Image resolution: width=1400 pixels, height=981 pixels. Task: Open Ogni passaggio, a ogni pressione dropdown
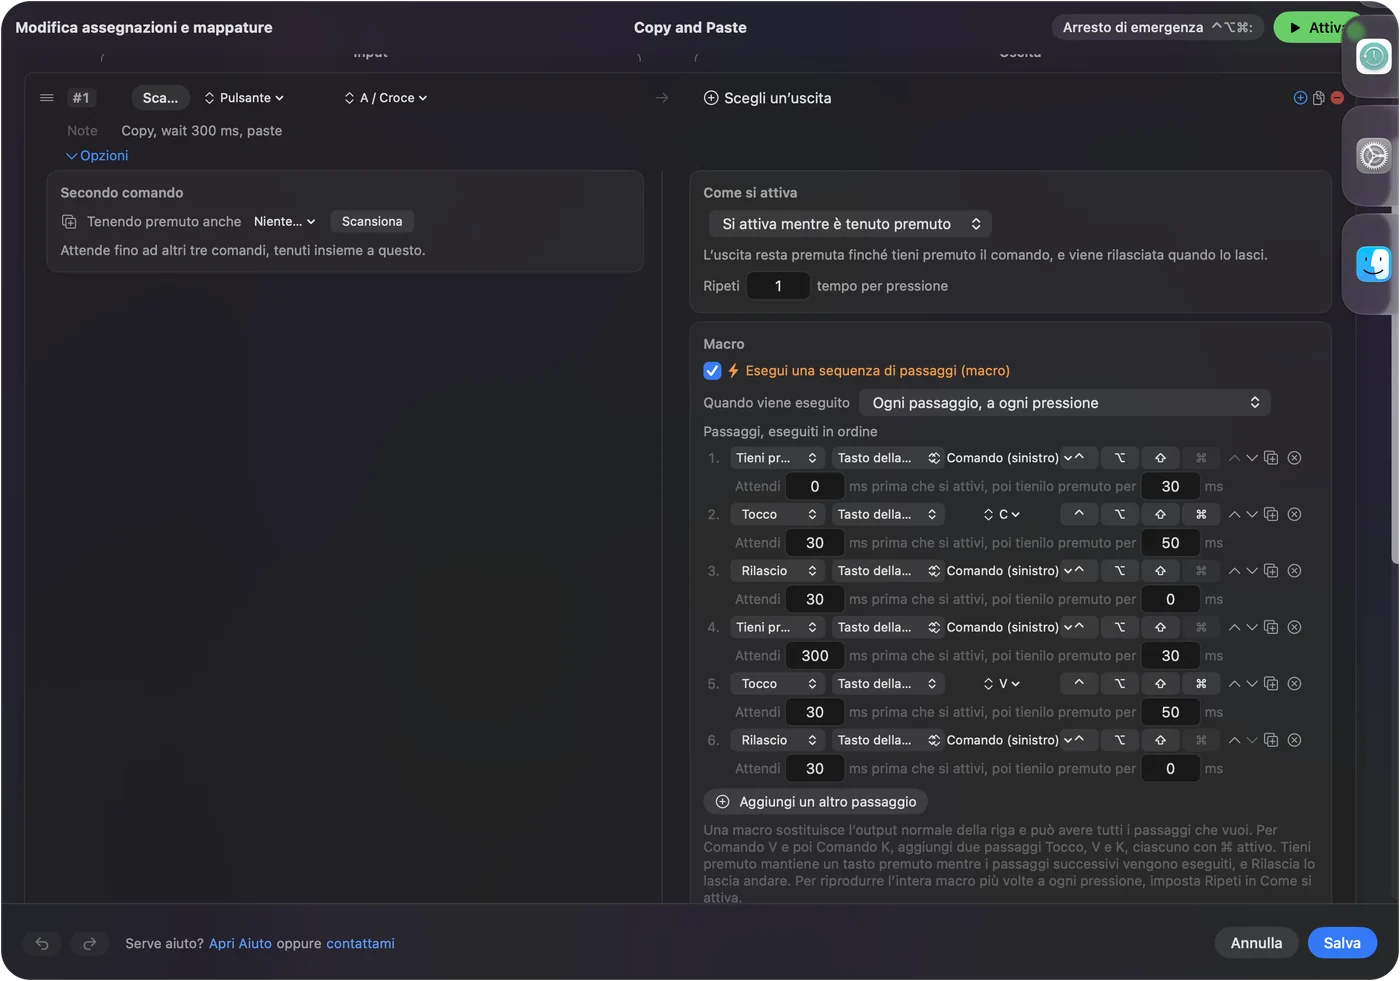(1065, 403)
